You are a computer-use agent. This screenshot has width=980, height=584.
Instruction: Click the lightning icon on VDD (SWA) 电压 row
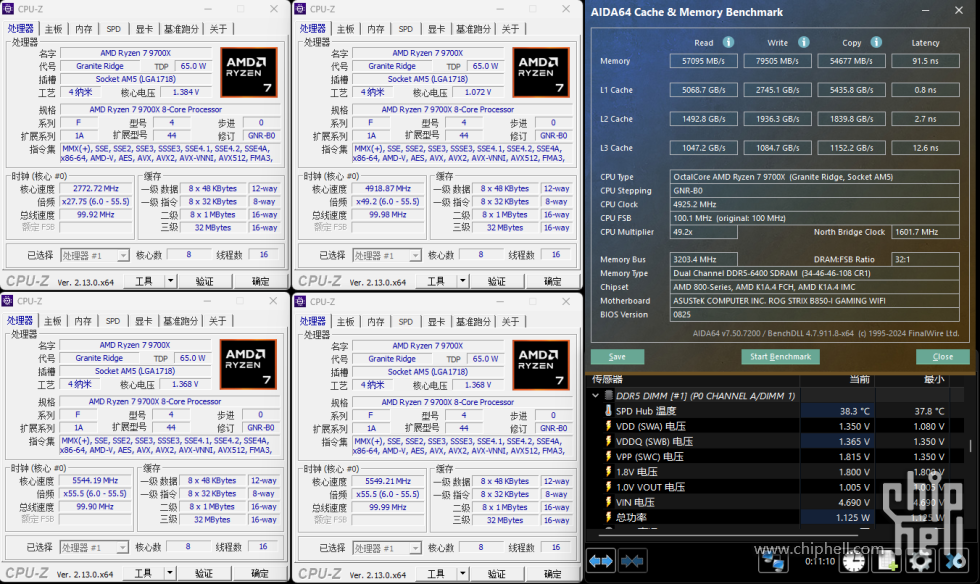608,426
